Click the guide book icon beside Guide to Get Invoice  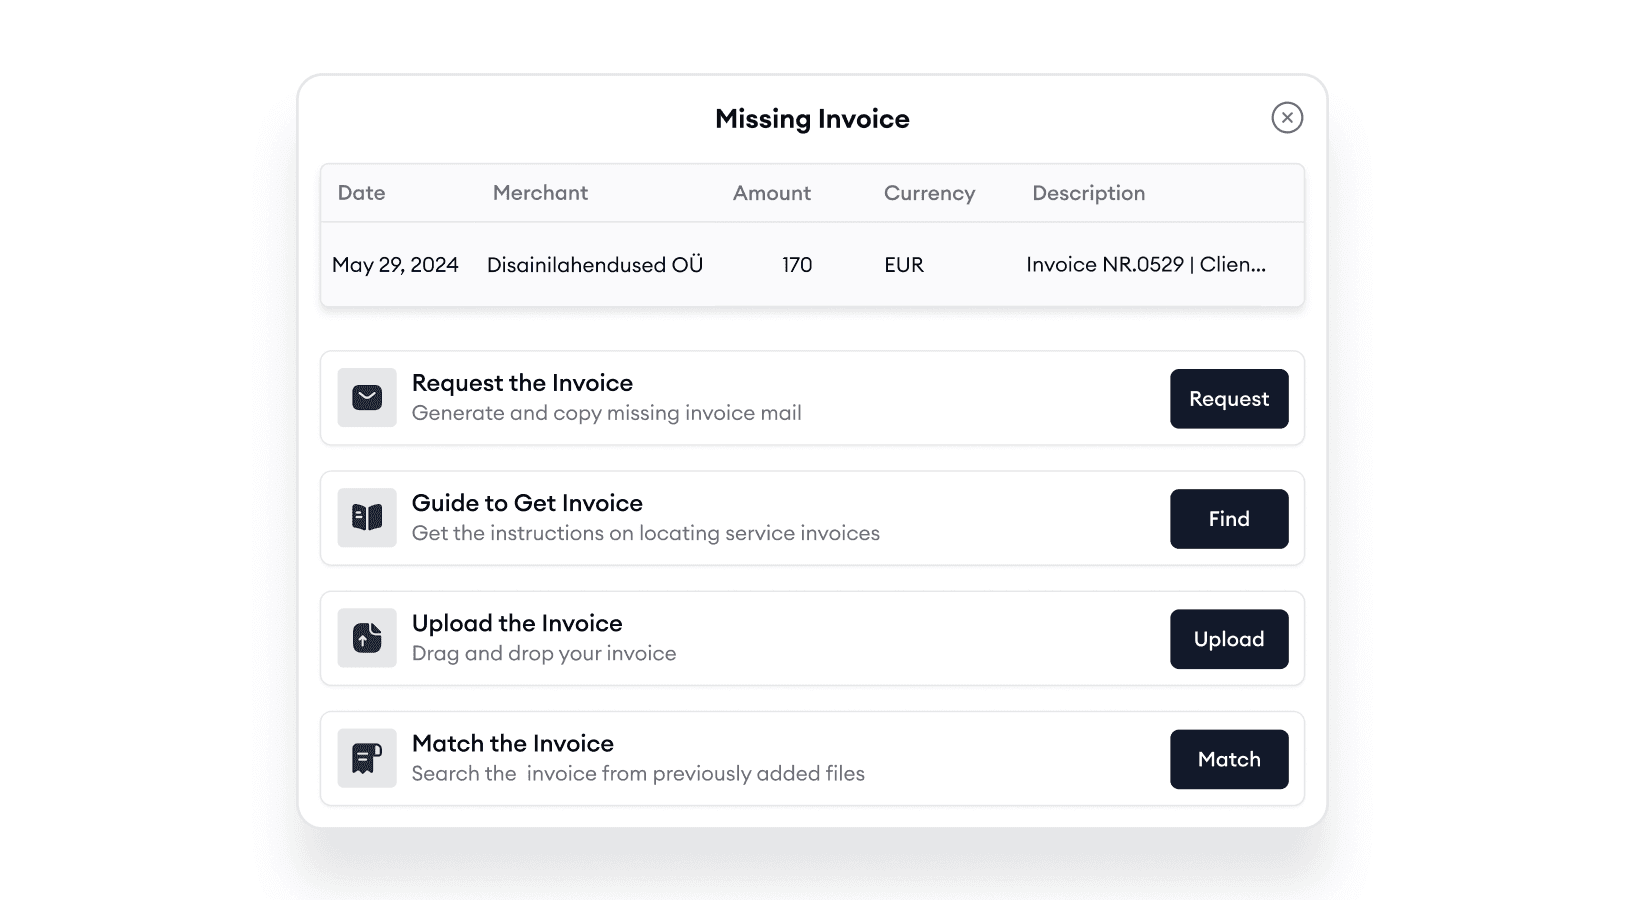tap(367, 518)
